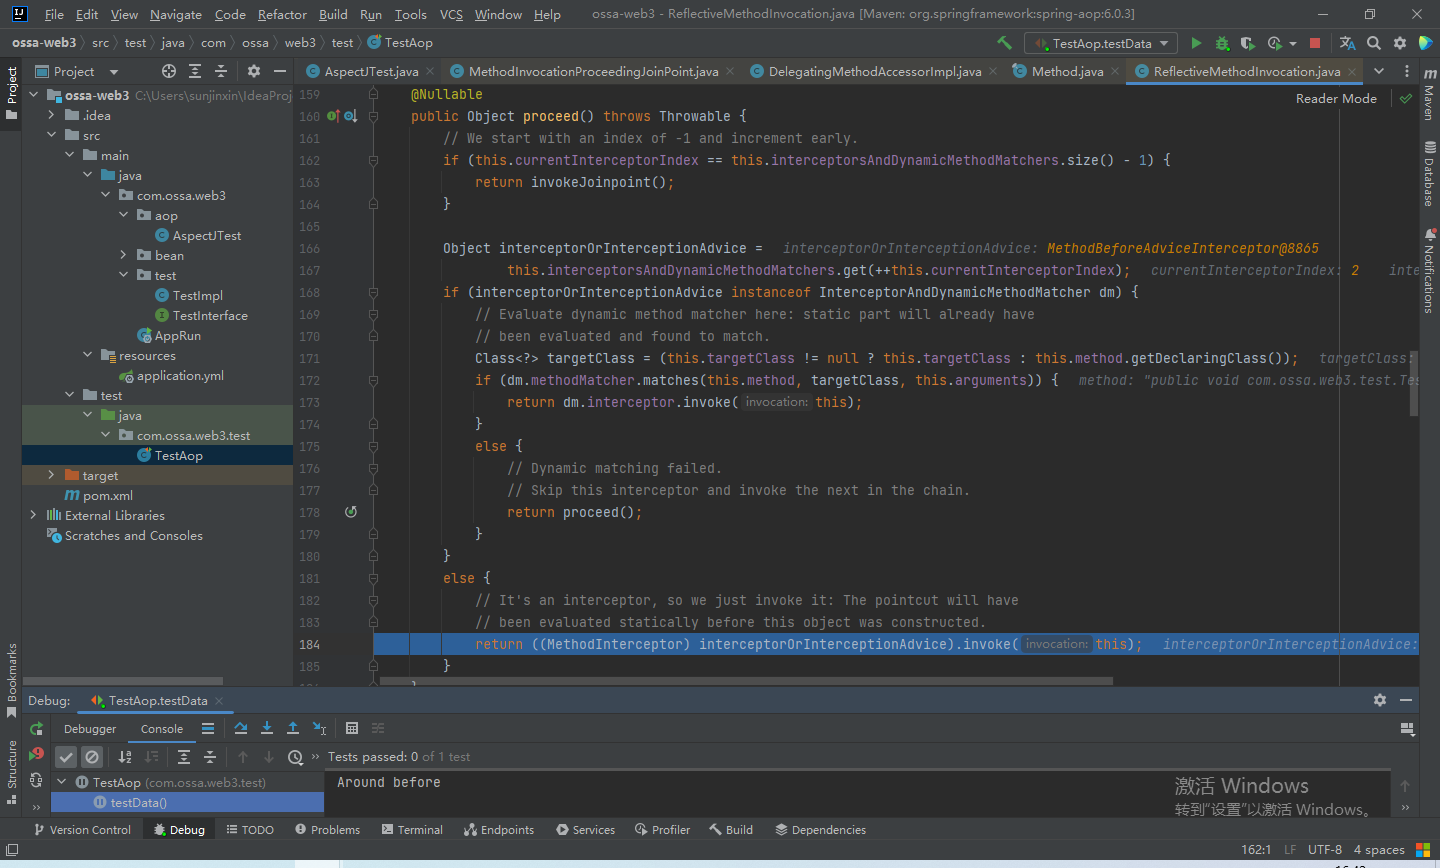This screenshot has height=868, width=1440.
Task: Open the Profiler tool window button
Action: (661, 830)
